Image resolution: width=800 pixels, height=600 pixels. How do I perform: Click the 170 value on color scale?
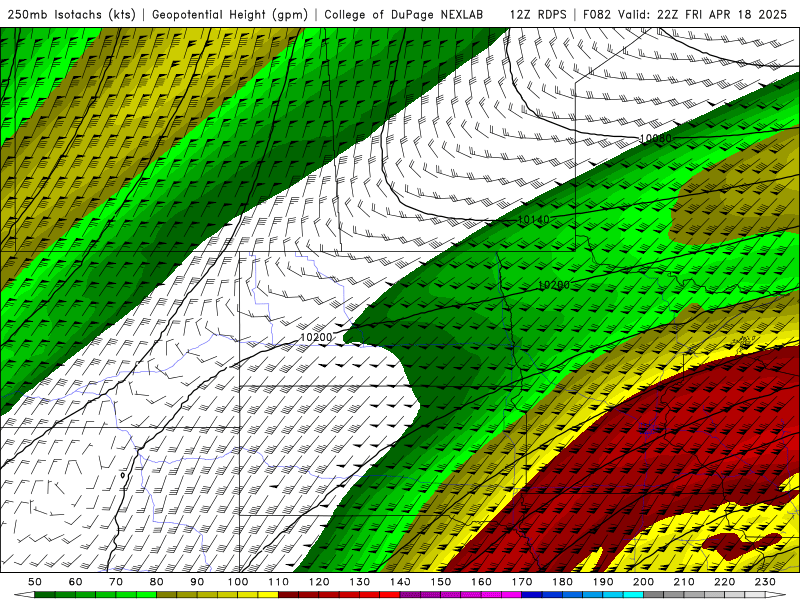[x=522, y=582]
